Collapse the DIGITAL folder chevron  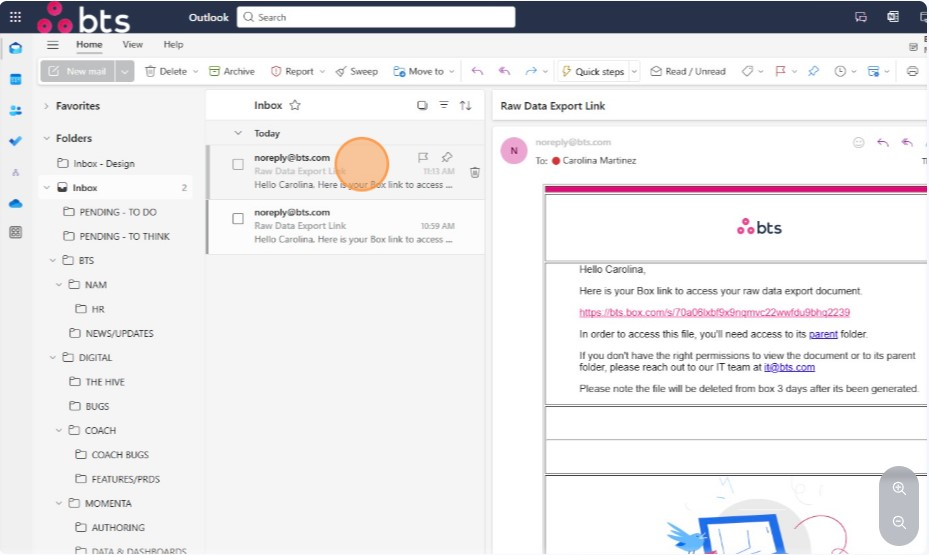53,357
